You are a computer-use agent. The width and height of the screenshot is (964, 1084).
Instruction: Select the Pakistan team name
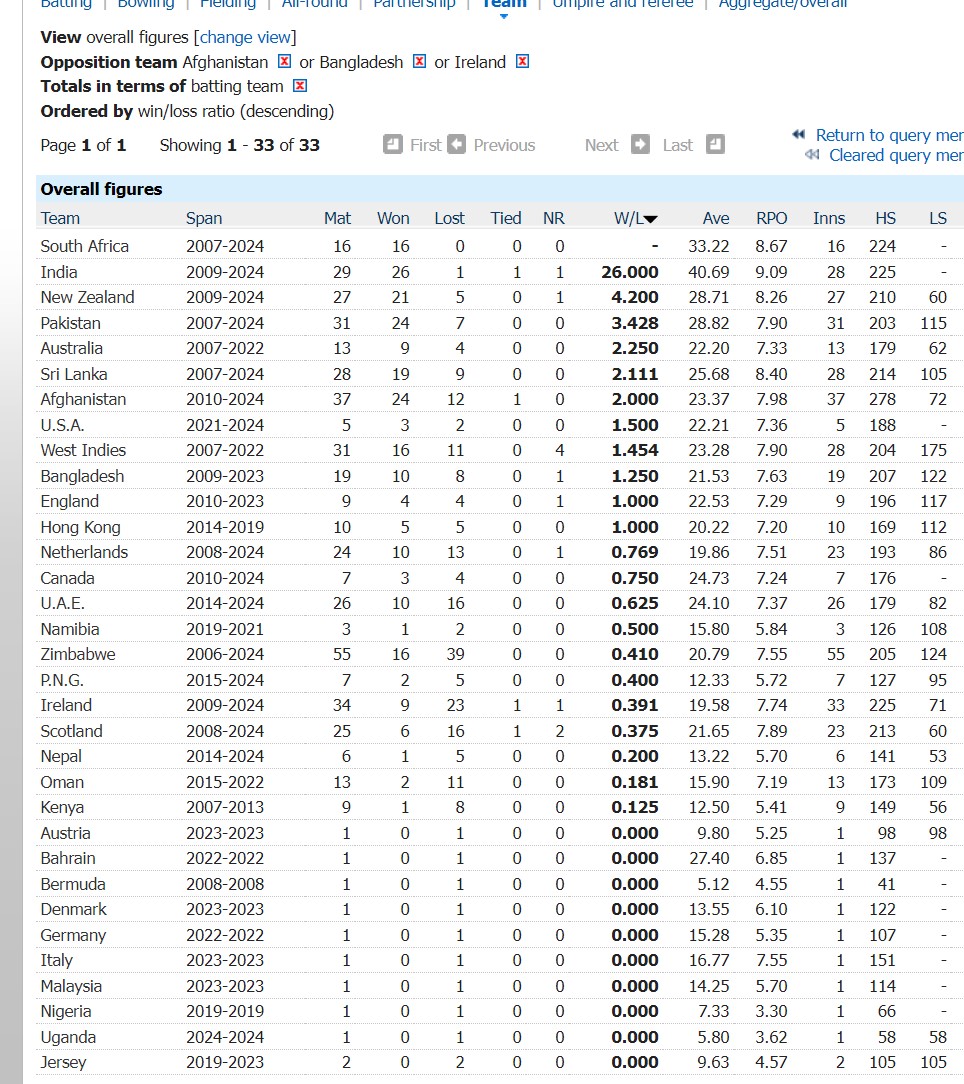[x=71, y=323]
